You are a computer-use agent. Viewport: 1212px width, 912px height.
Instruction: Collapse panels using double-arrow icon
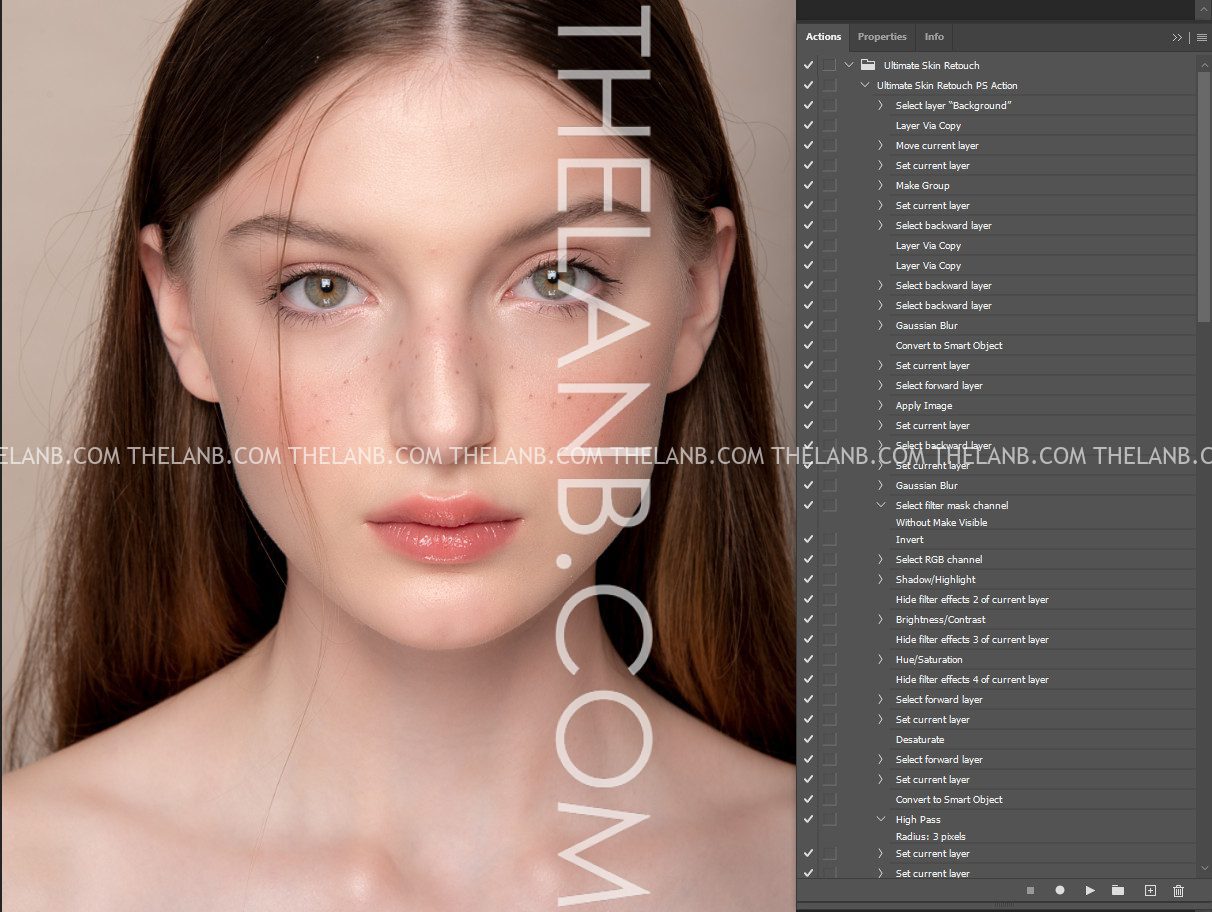point(1177,37)
